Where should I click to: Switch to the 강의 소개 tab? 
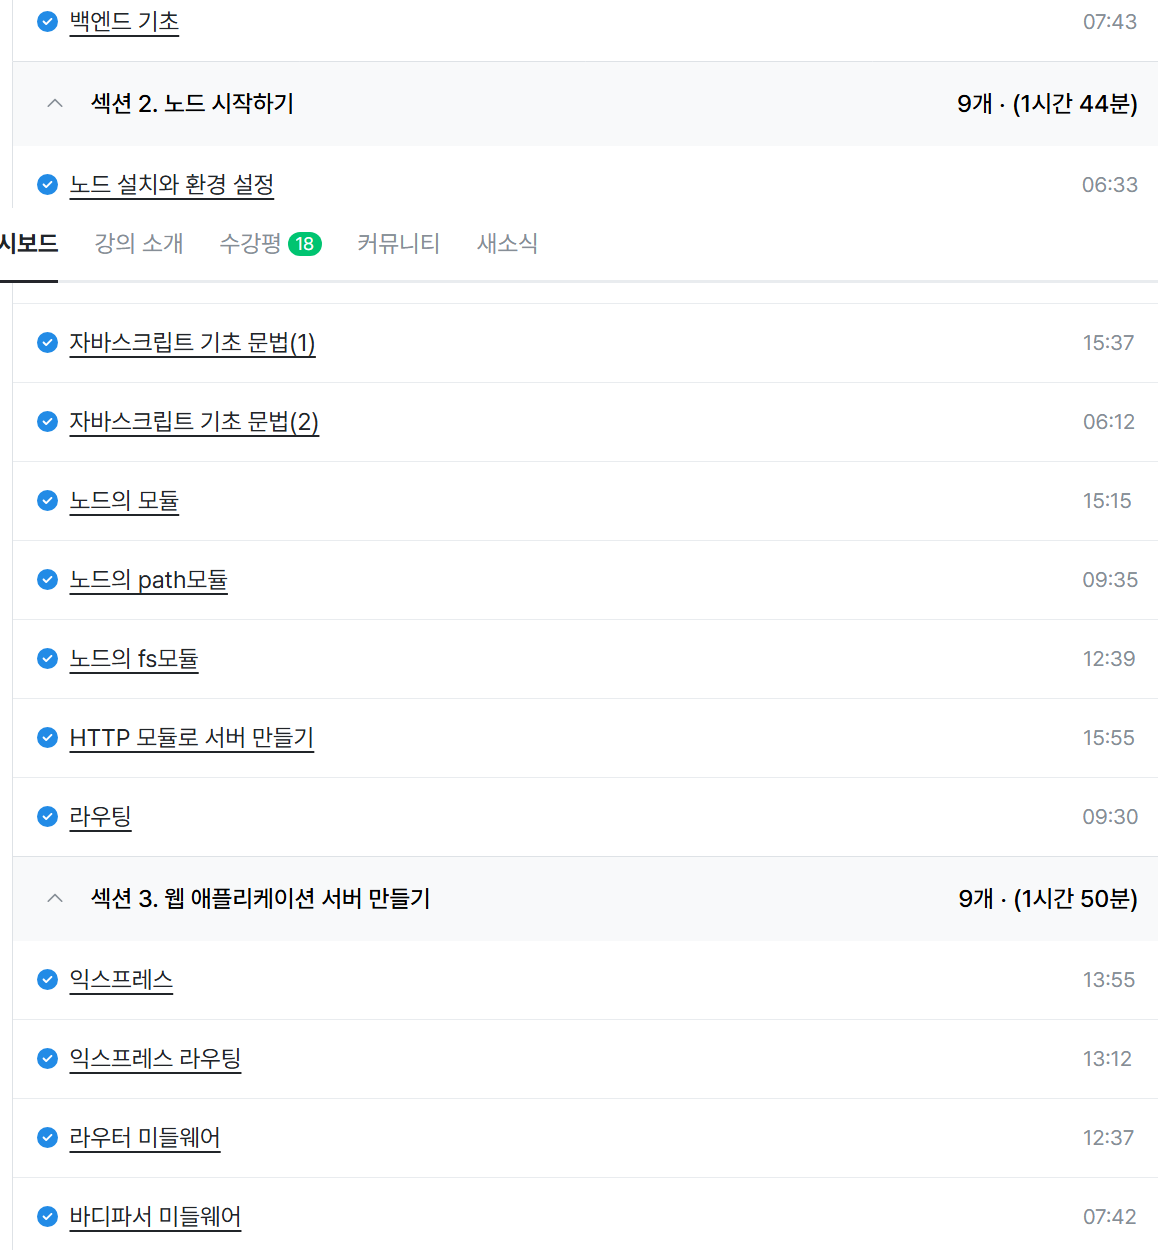point(139,243)
